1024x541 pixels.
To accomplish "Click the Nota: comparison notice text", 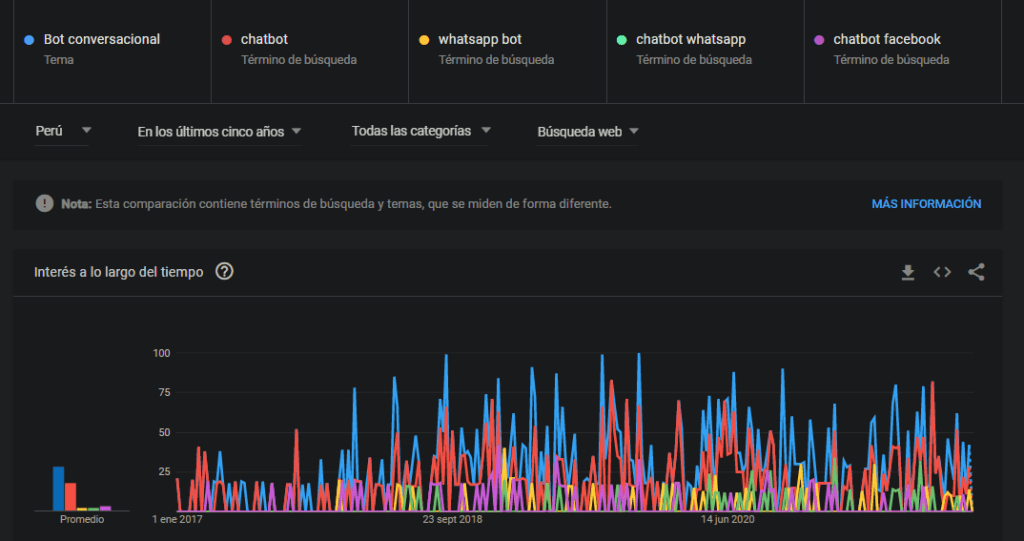I will tap(336, 204).
